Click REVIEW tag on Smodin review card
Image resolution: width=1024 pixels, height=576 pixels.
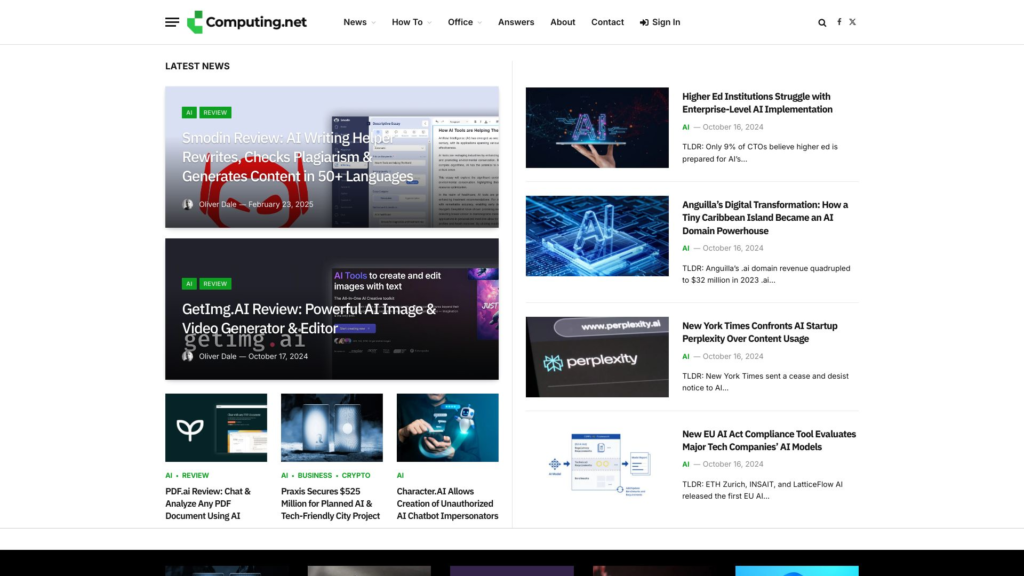215,112
